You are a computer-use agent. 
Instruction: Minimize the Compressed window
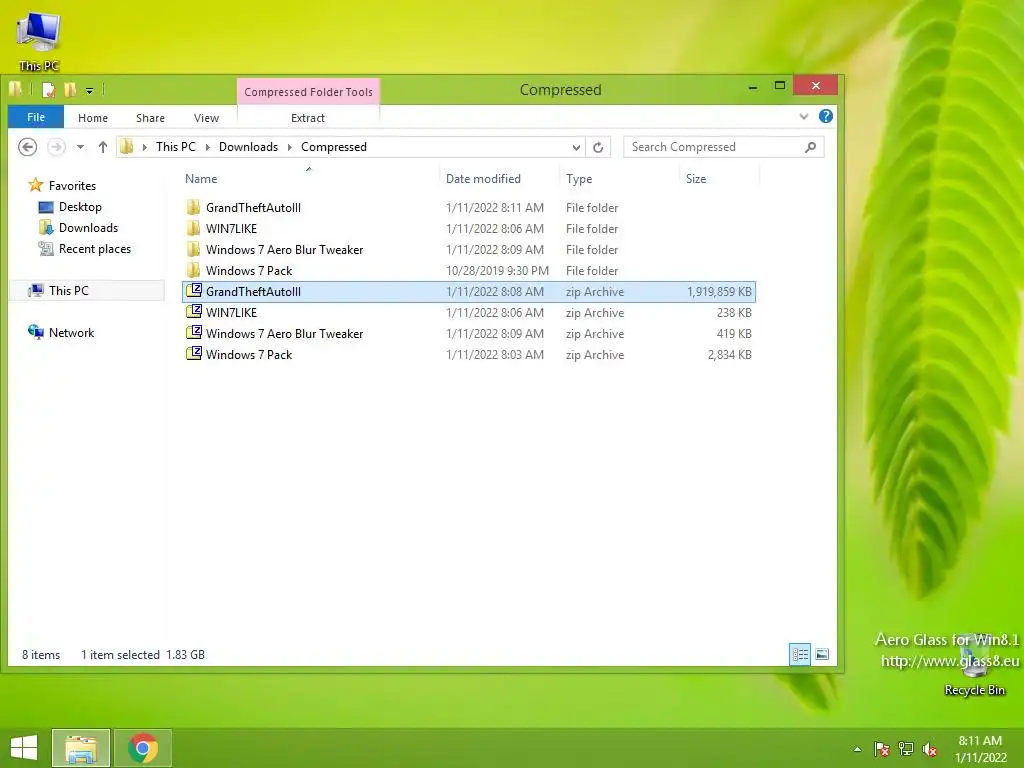(x=753, y=86)
